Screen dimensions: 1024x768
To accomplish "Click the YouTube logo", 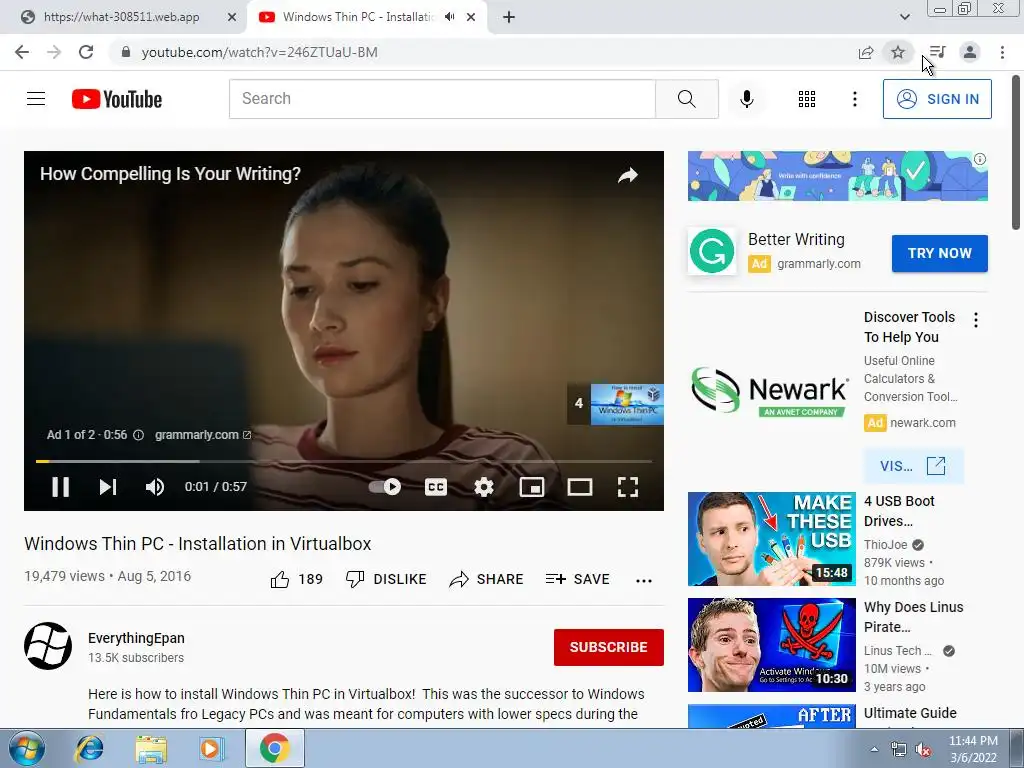I will click(x=117, y=99).
